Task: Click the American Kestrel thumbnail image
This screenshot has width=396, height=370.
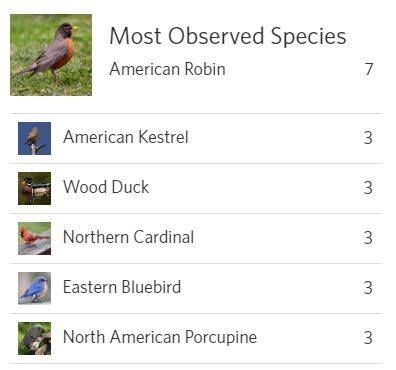Action: tap(34, 138)
